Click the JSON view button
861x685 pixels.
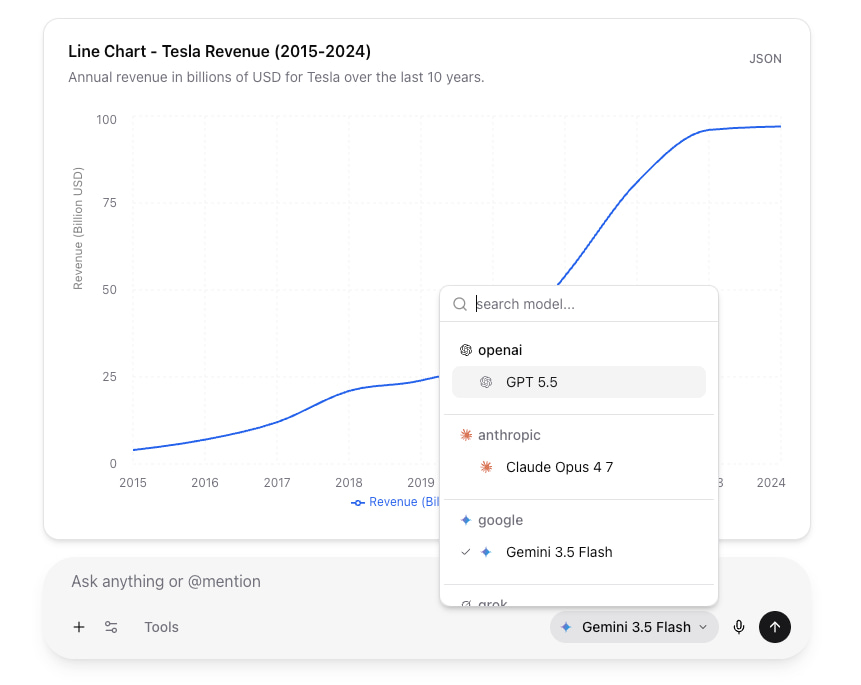tap(765, 59)
